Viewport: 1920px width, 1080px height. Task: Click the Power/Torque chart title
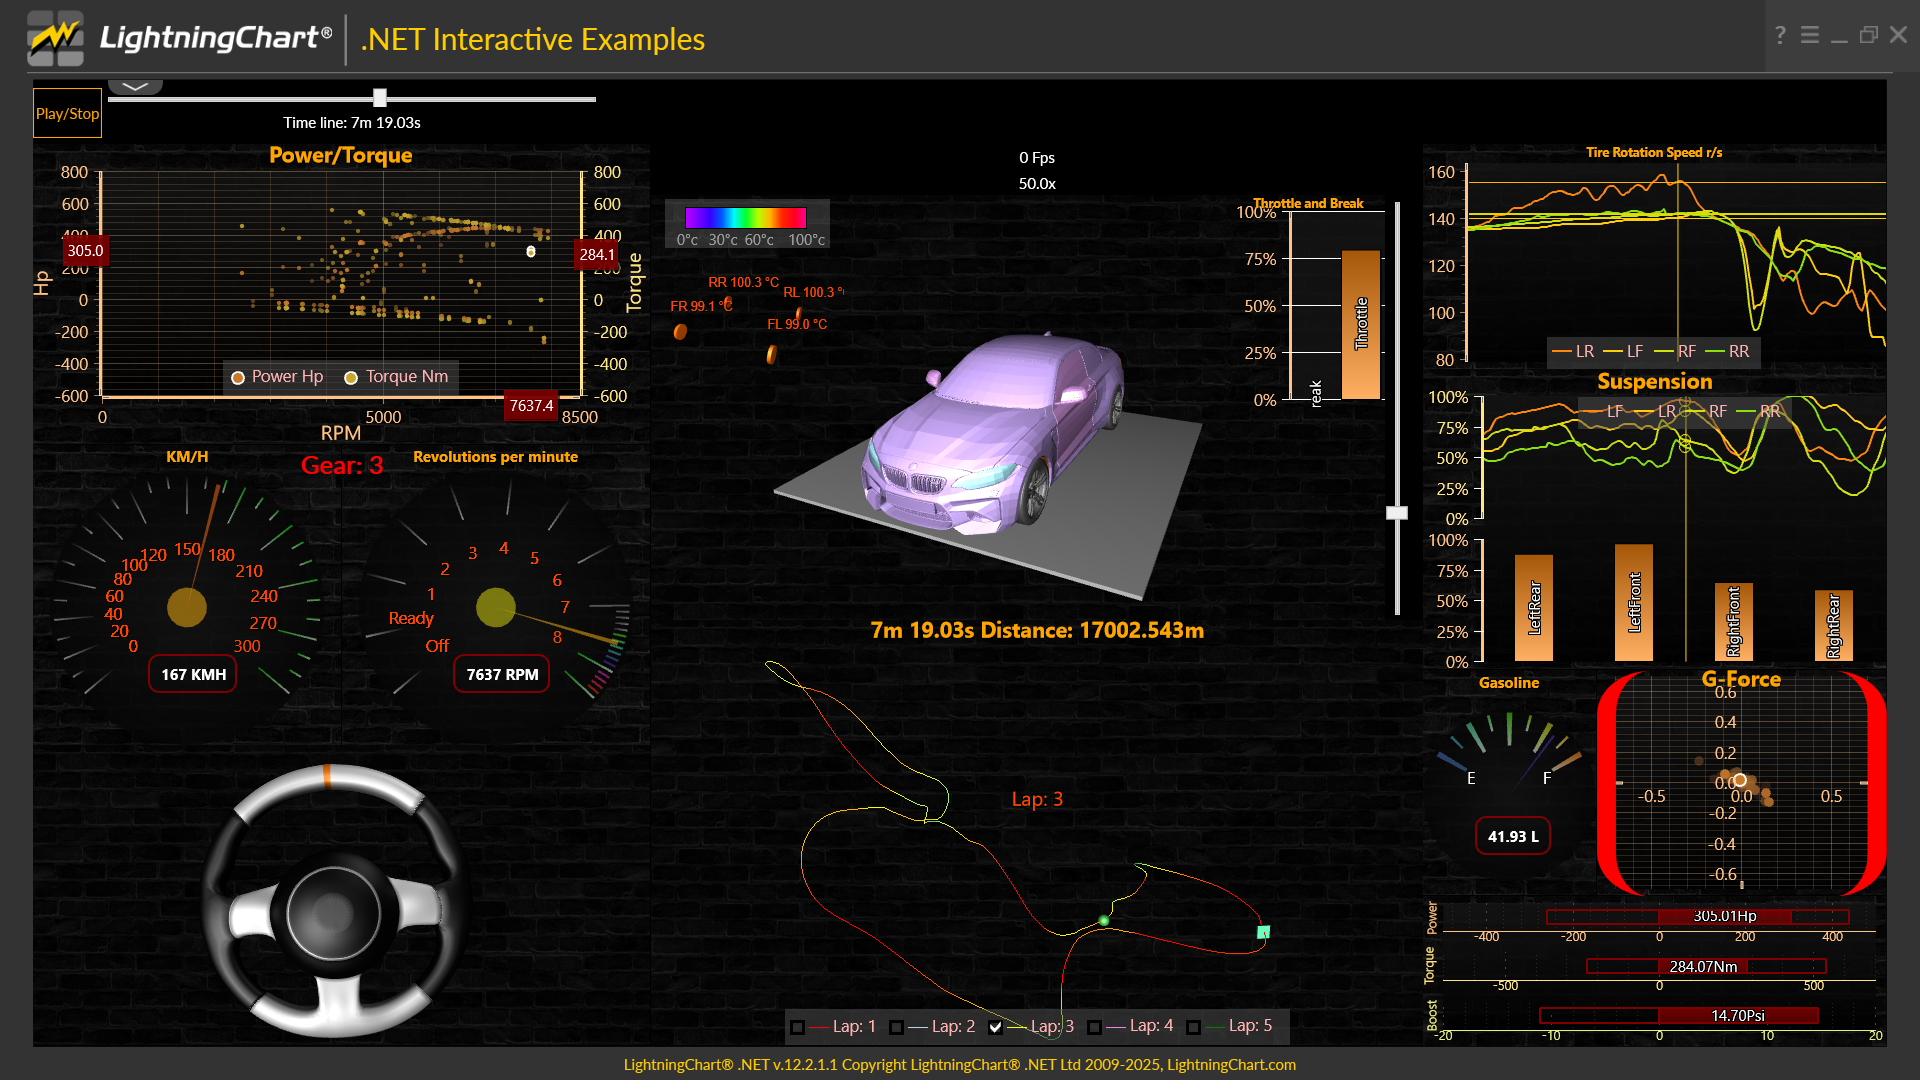[341, 155]
